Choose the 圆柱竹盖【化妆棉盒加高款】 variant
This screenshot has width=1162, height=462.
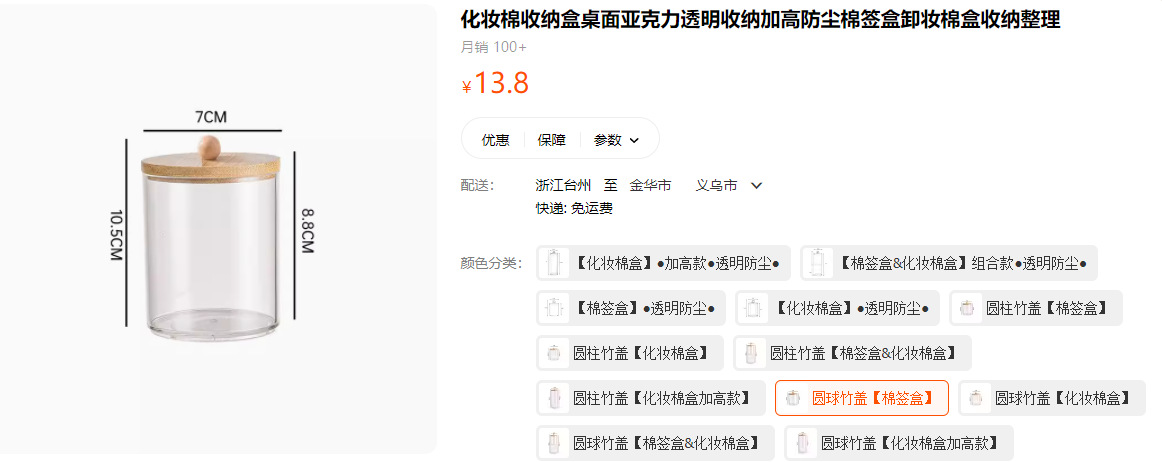tap(651, 398)
